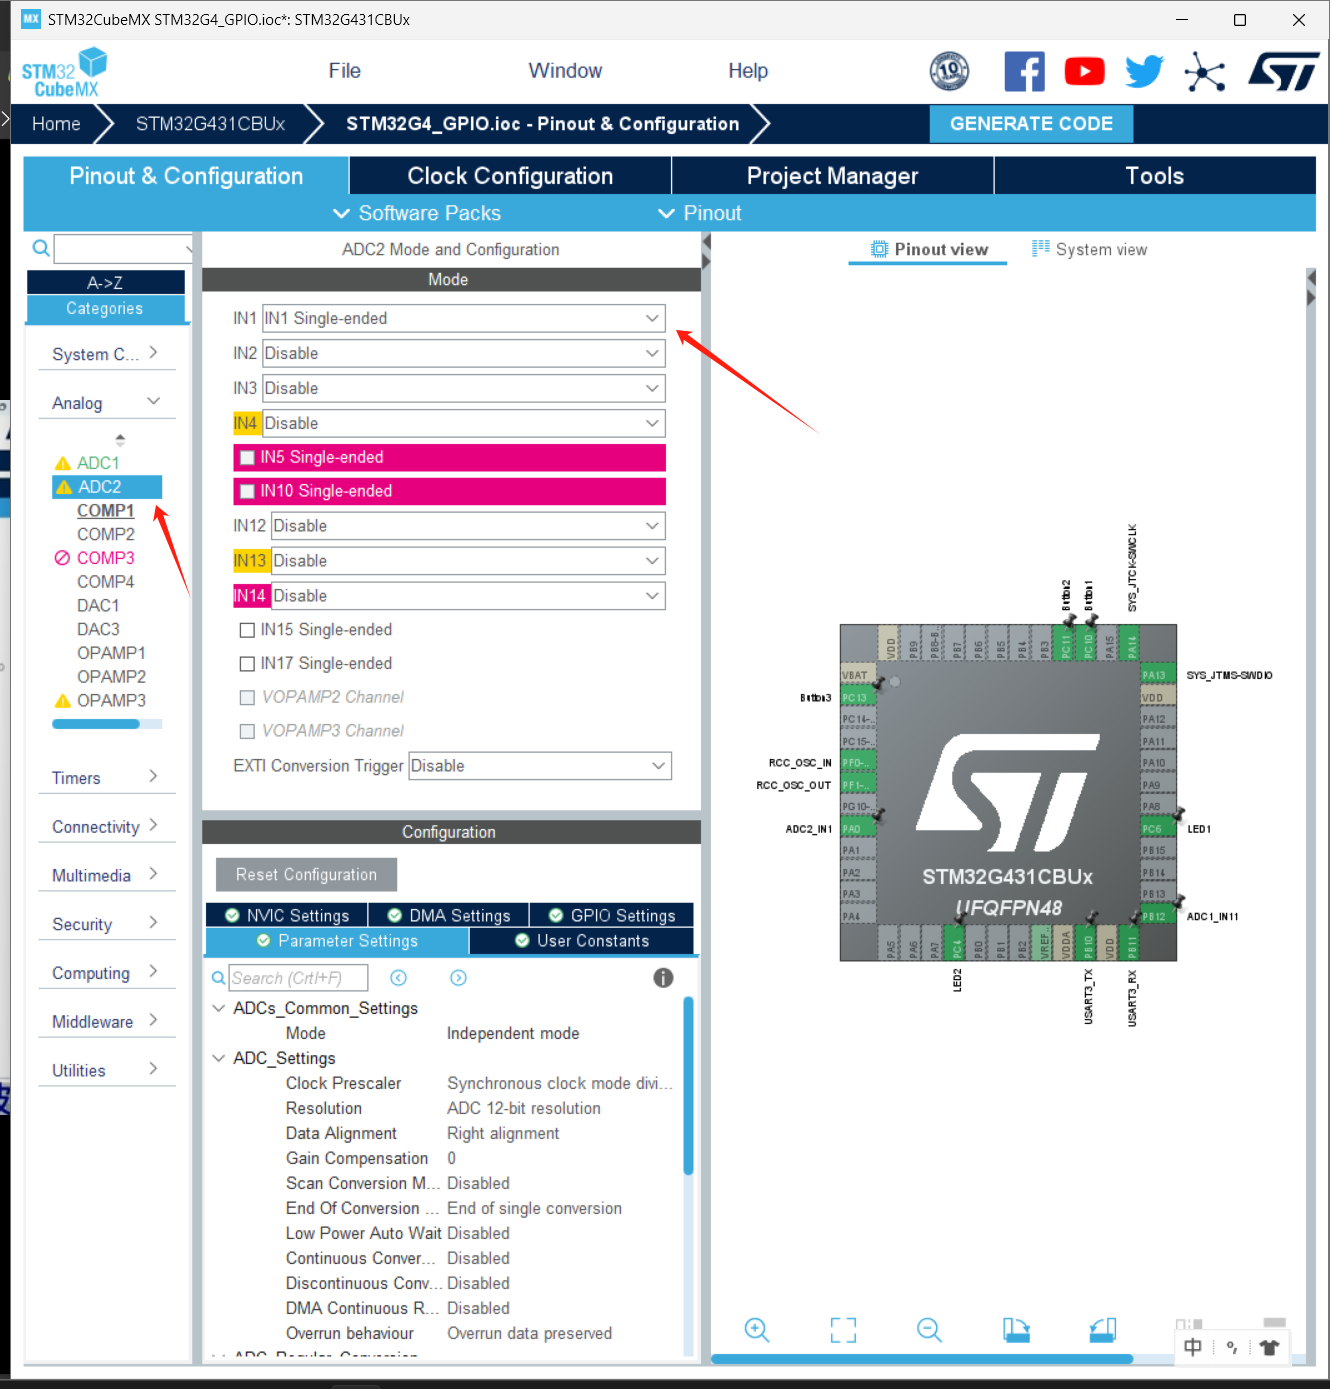
Task: Click the shirt skin icon in the IME bar
Action: [1269, 1347]
